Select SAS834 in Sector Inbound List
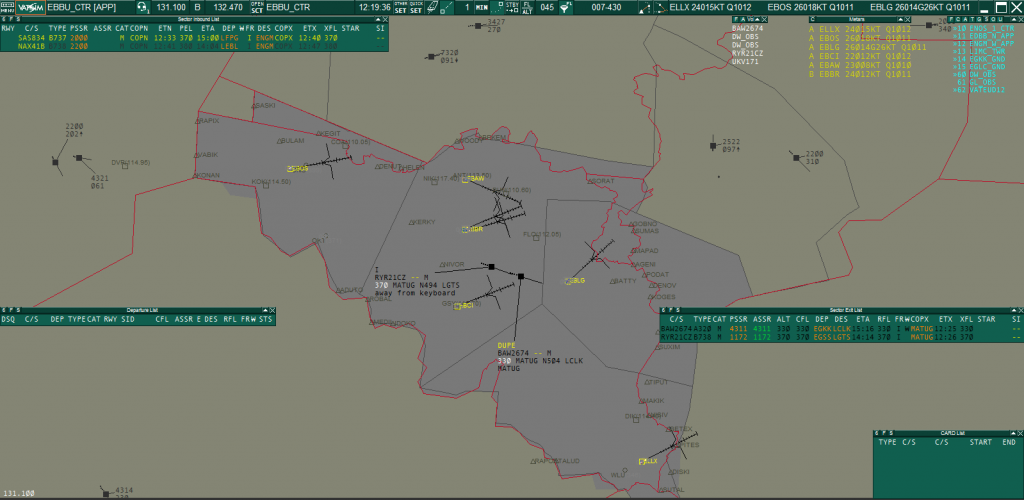 32,37
